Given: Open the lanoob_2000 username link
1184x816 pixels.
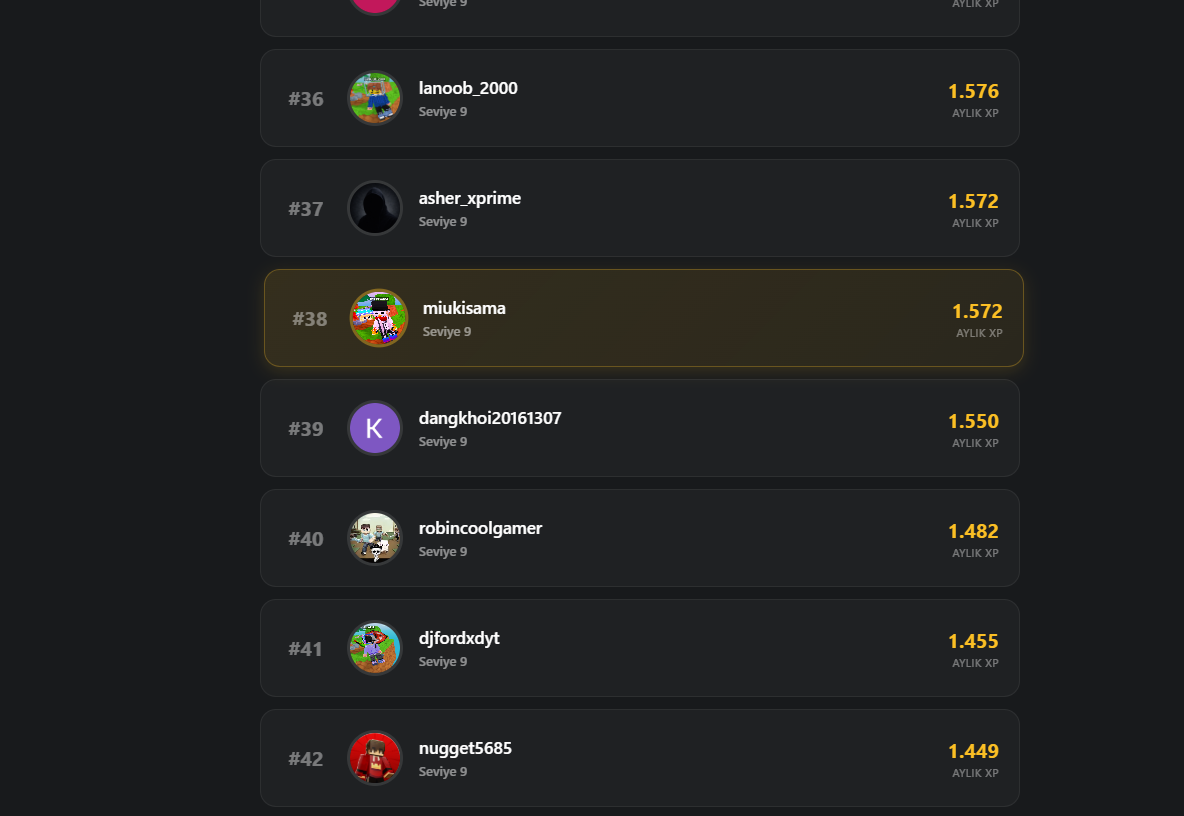Looking at the screenshot, I should click(468, 88).
